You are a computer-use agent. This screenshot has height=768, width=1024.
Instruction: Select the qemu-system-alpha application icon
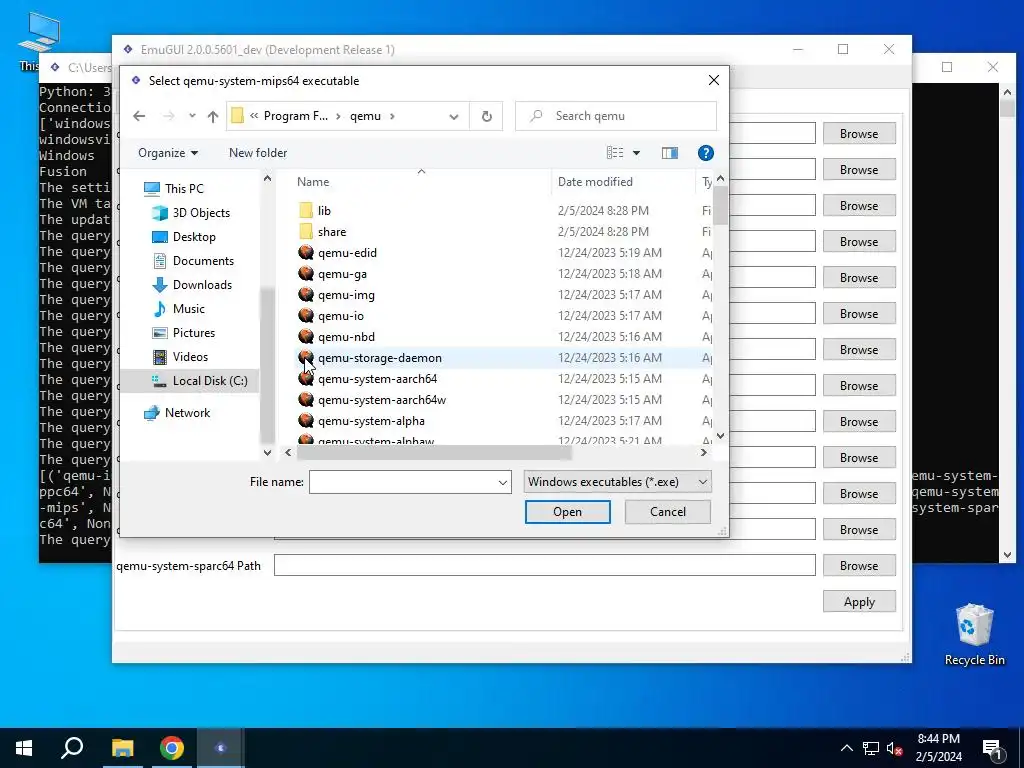(306, 421)
